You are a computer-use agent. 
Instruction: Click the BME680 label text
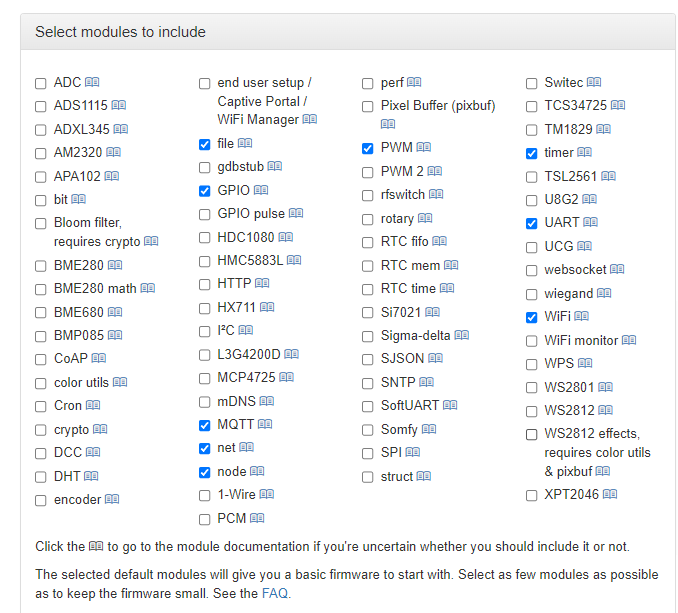[x=79, y=312]
